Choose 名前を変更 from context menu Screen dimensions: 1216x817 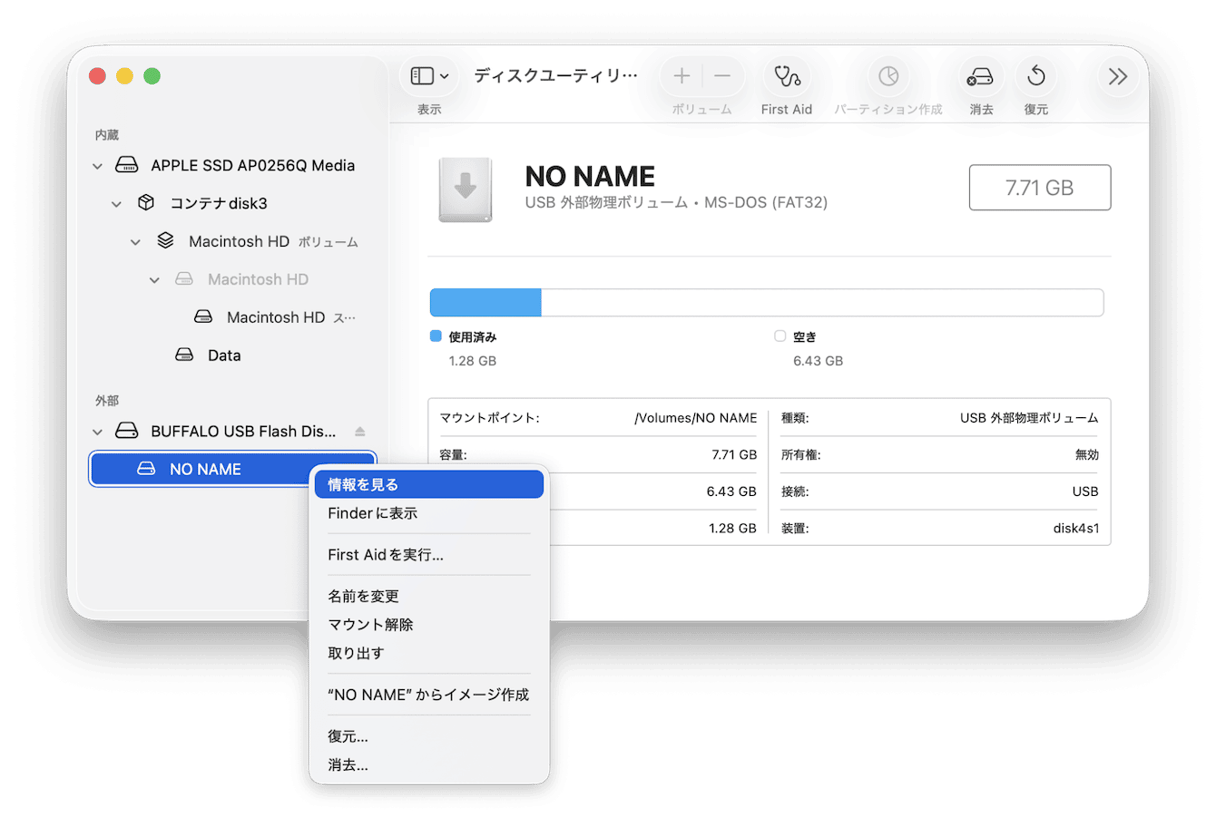pyautogui.click(x=429, y=597)
